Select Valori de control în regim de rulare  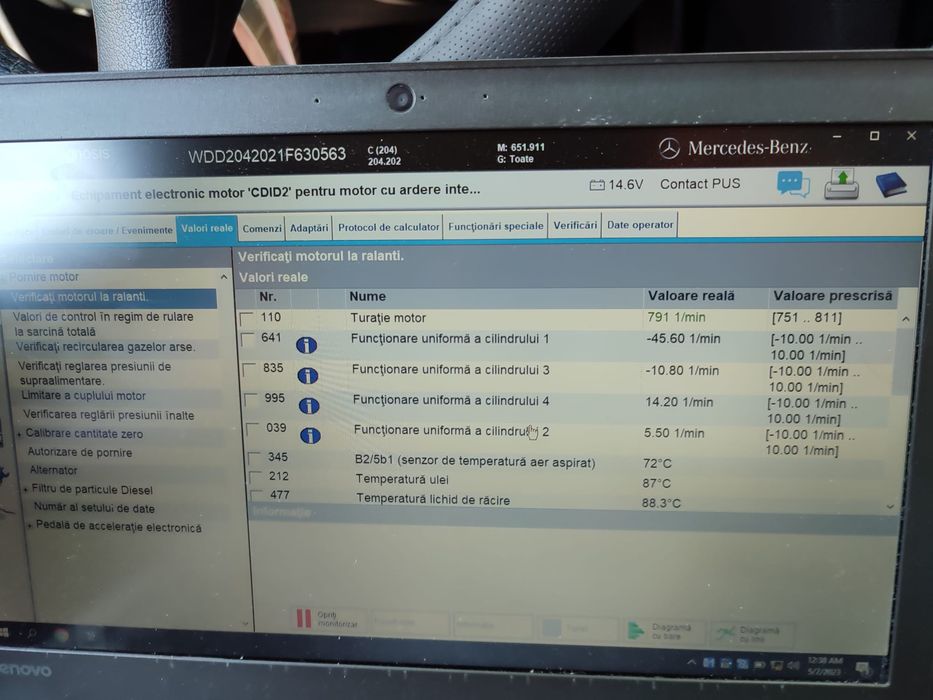point(103,324)
